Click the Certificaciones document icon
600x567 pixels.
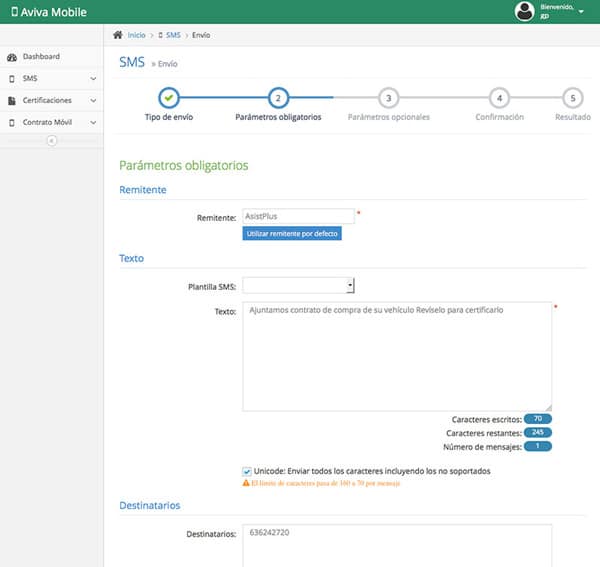(x=12, y=100)
